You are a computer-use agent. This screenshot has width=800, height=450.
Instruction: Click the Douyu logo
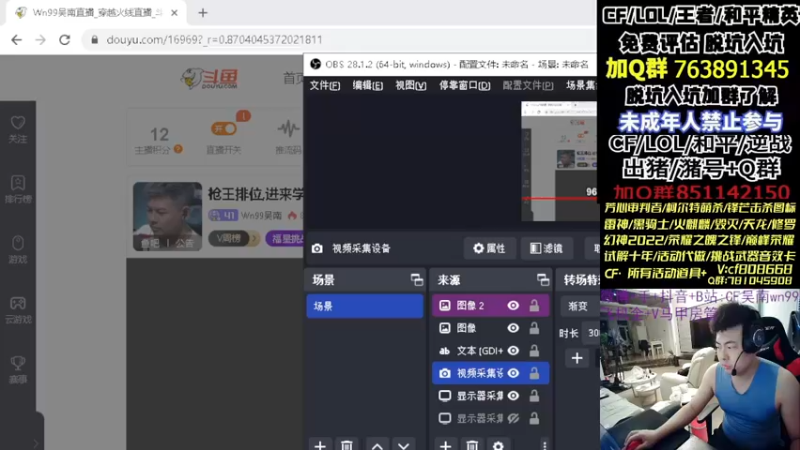(210, 79)
